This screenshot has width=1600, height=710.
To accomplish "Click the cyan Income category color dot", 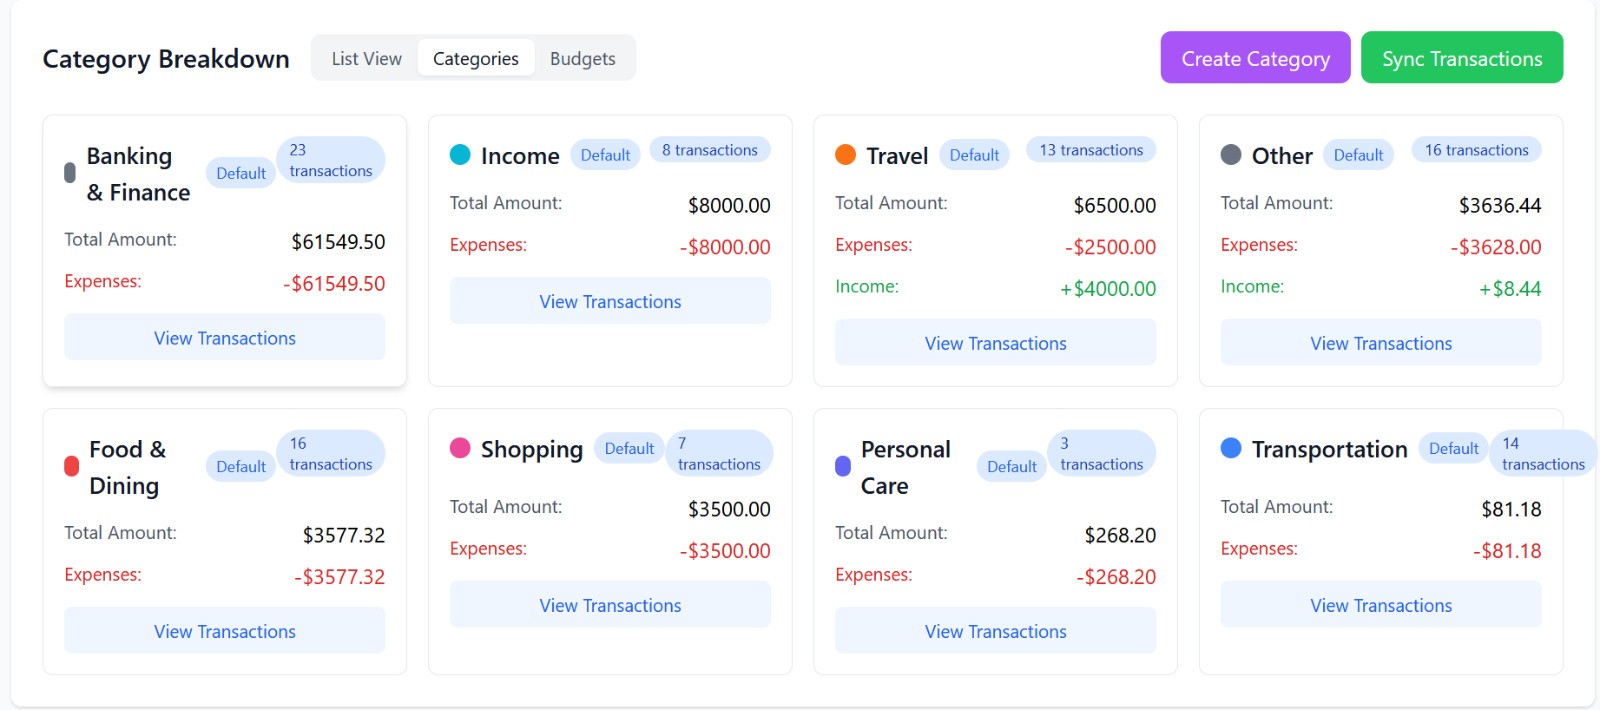I will [x=460, y=155].
